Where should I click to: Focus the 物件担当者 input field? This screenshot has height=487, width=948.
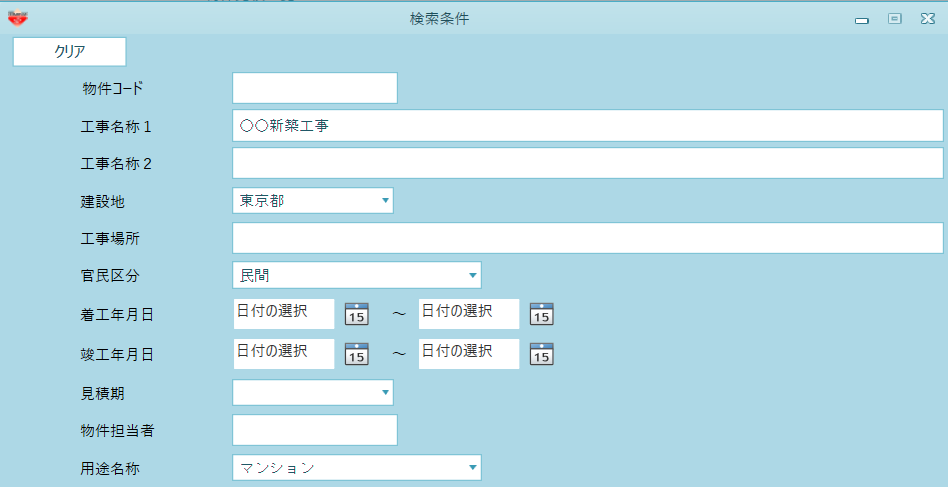(x=315, y=430)
